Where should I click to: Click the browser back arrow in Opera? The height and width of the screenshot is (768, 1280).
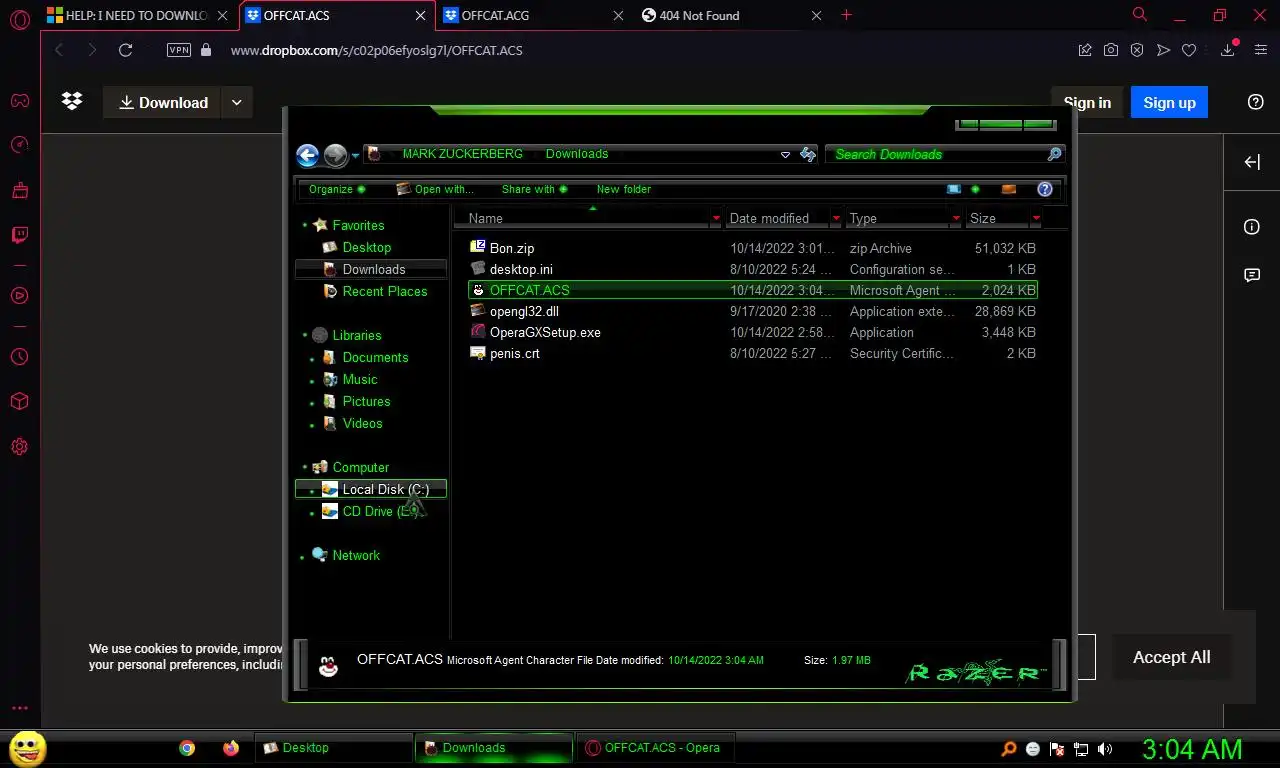[x=58, y=50]
